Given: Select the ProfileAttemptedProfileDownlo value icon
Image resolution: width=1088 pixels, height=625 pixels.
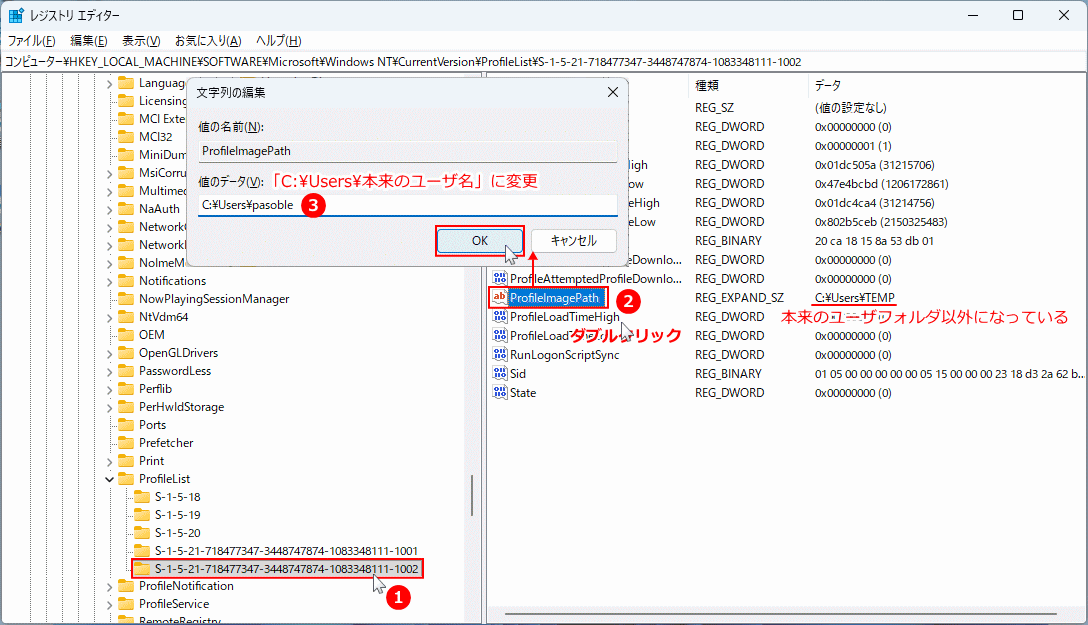Looking at the screenshot, I should pos(500,278).
